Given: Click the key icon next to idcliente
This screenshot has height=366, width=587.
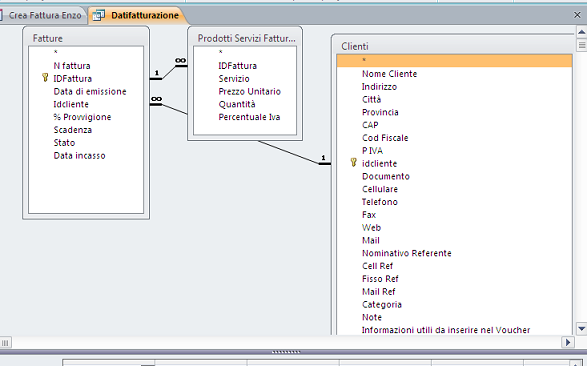Looking at the screenshot, I should click(x=353, y=162).
